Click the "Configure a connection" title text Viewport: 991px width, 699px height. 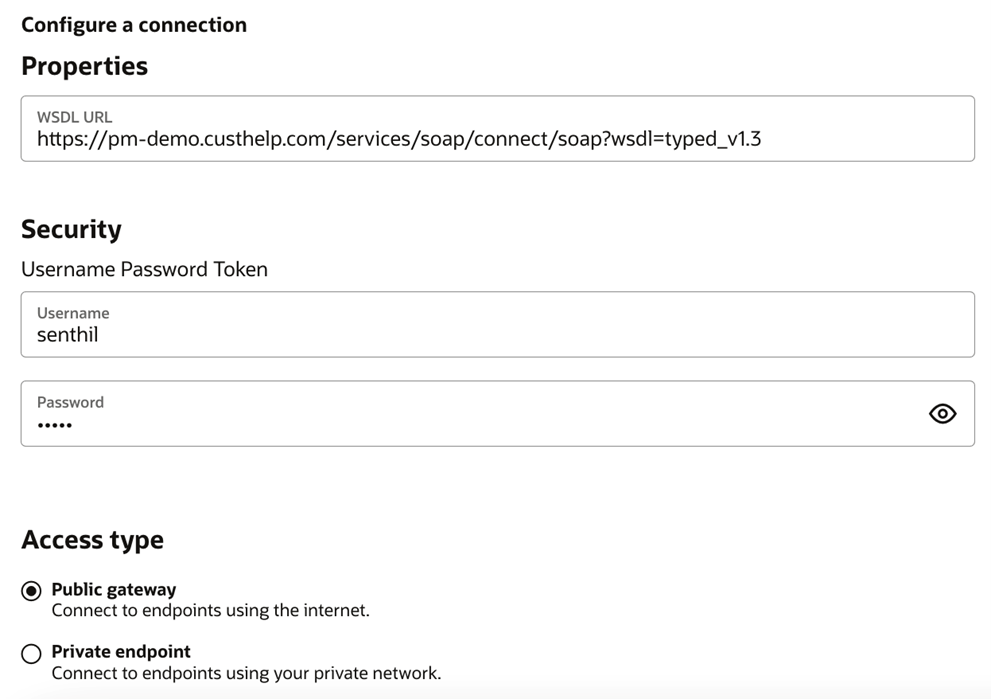point(134,25)
